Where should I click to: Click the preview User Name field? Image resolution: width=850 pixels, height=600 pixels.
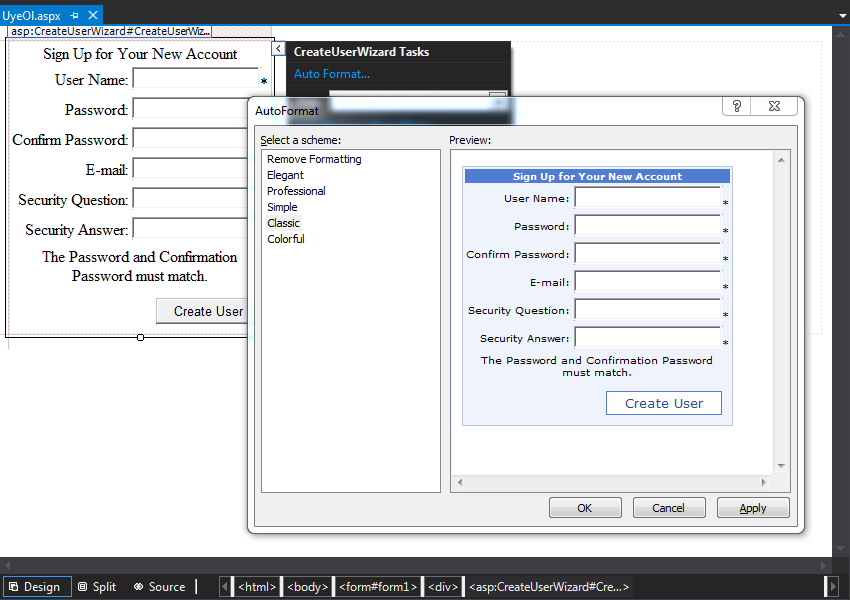648,197
